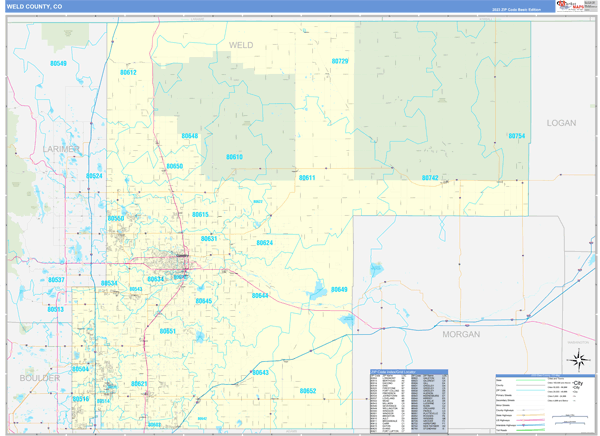600x436 pixels.
Task: Click the MORGAN county name label
Action: [461, 334]
